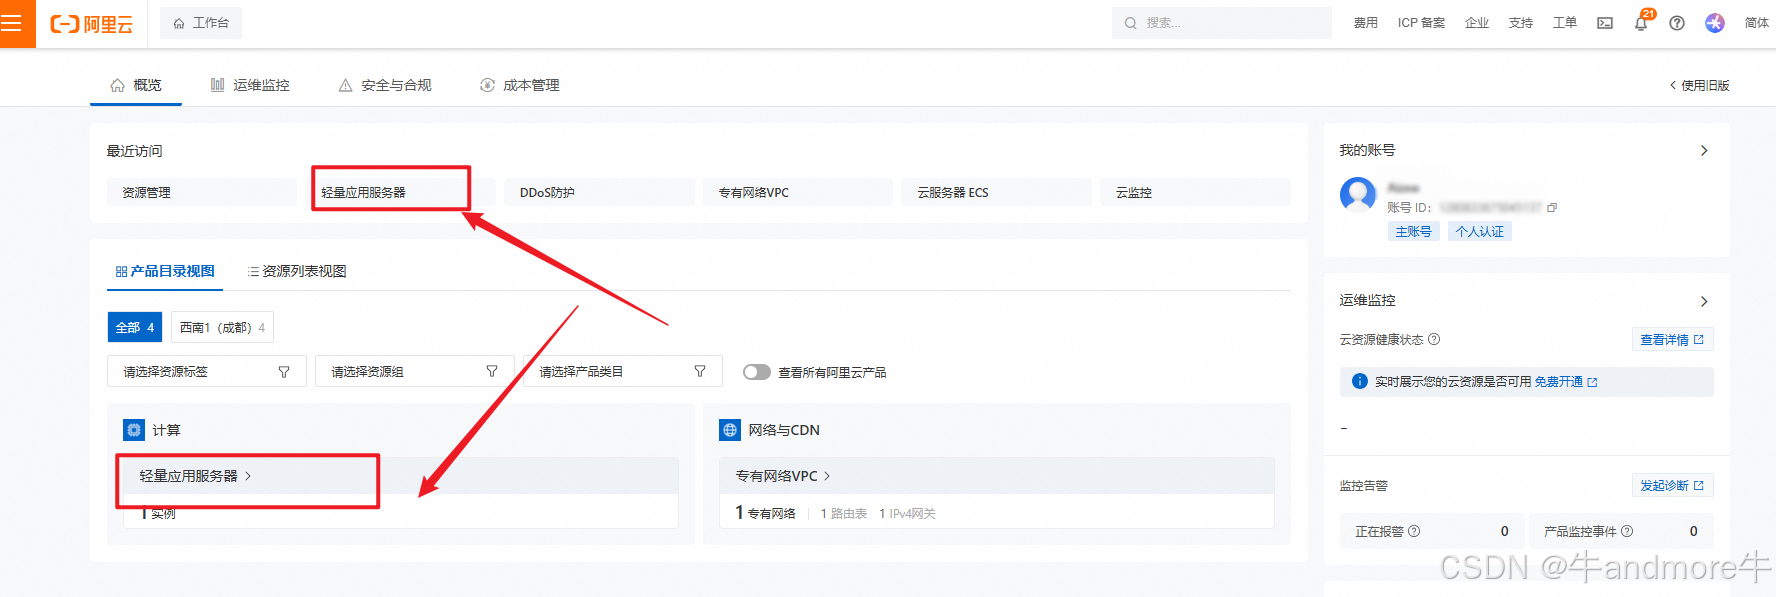Open the notifications bell
Image resolution: width=1776 pixels, height=597 pixels.
click(x=1641, y=23)
